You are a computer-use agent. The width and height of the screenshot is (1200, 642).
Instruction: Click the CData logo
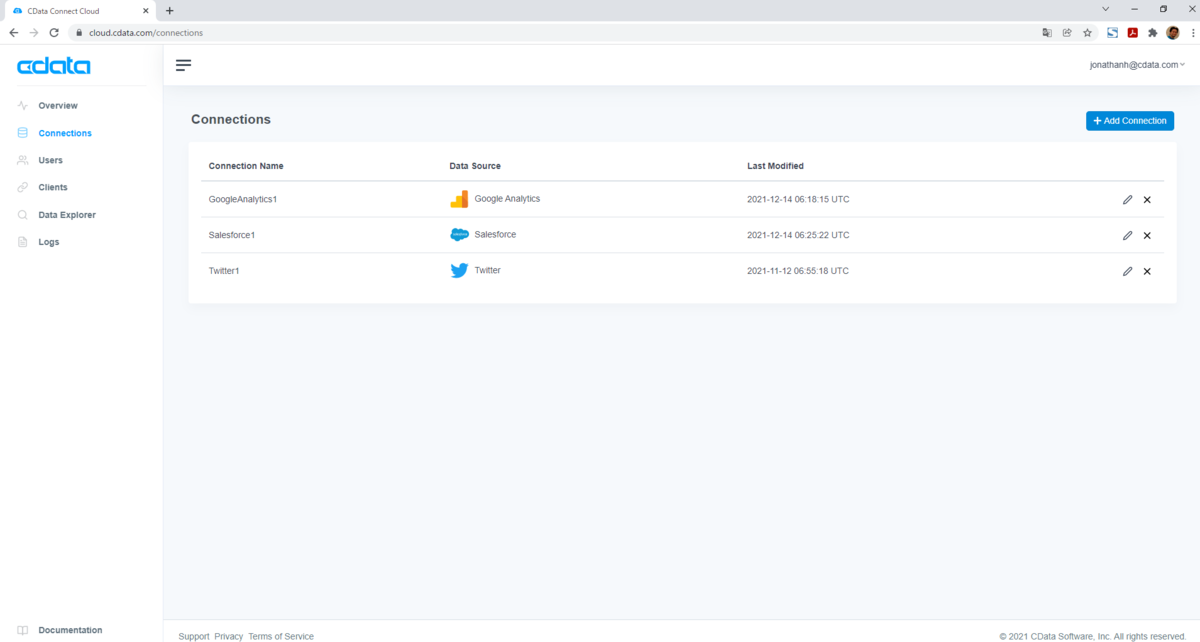pyautogui.click(x=54, y=67)
